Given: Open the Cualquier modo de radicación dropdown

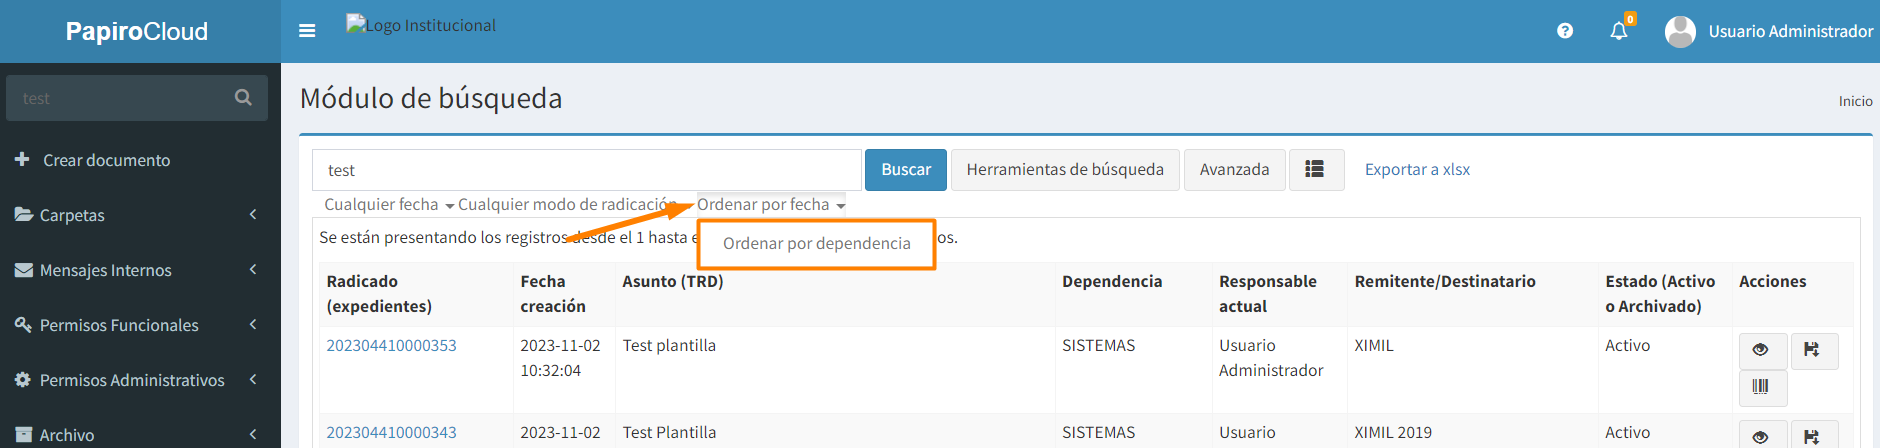Looking at the screenshot, I should click(568, 204).
